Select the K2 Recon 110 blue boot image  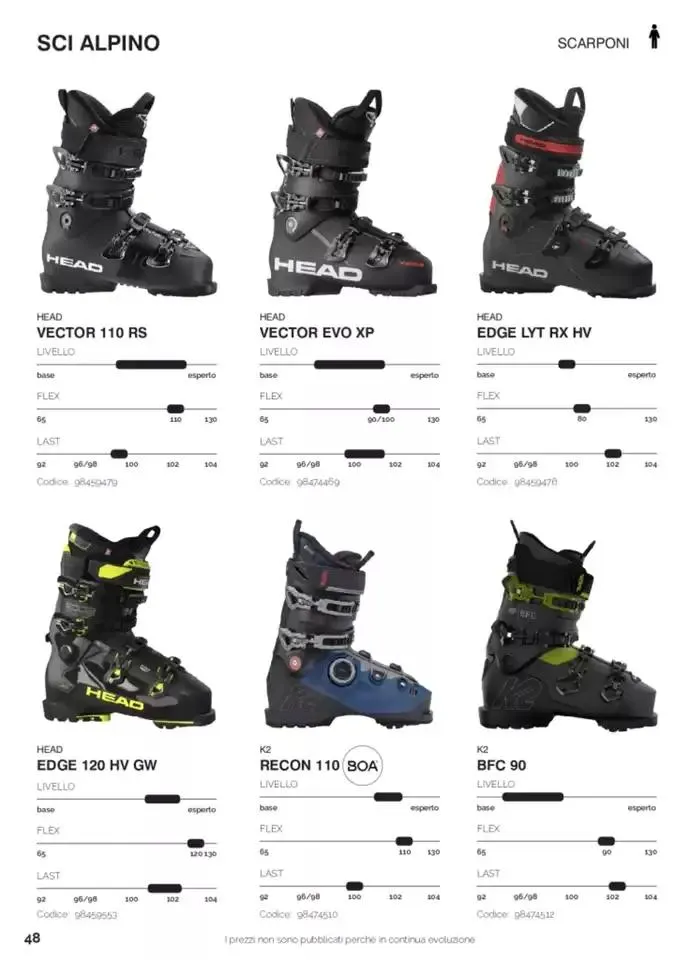pyautogui.click(x=348, y=624)
